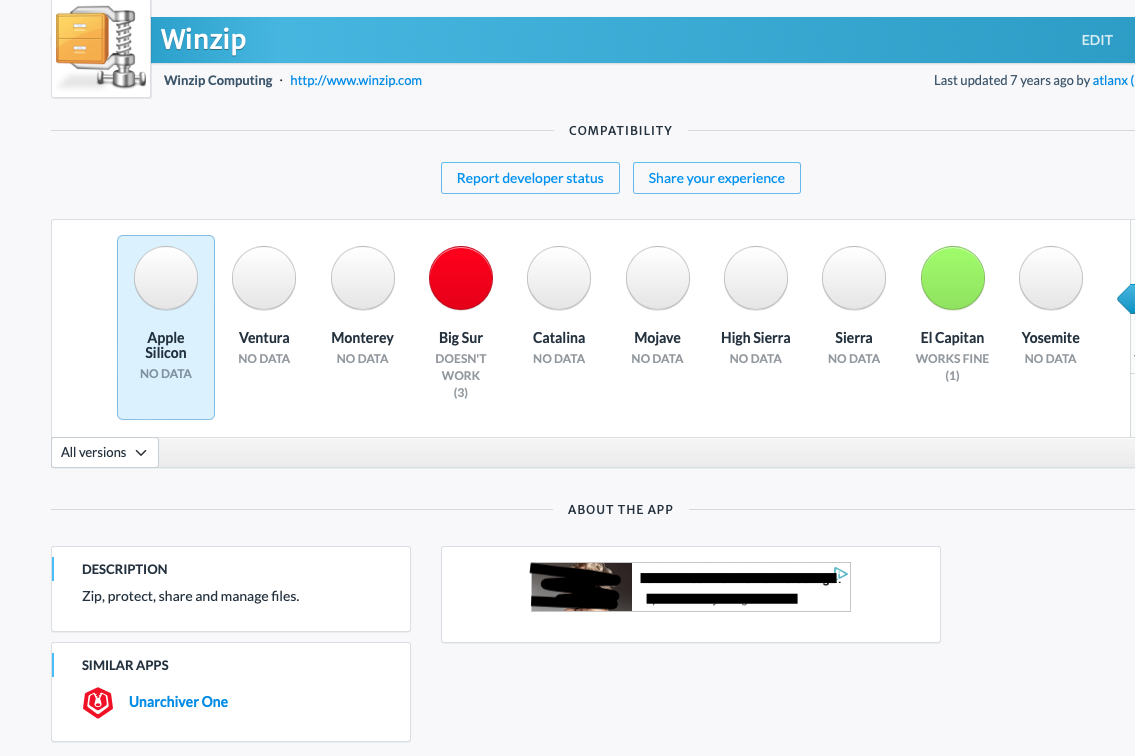Click 'Last updated 7 years ago' text
The height and width of the screenshot is (756, 1135).
1003,80
